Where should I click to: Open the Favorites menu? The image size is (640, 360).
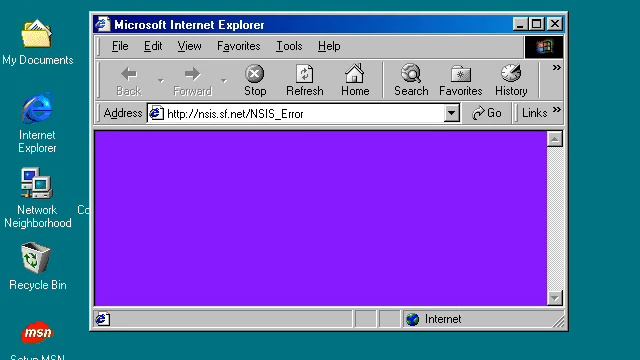239,46
